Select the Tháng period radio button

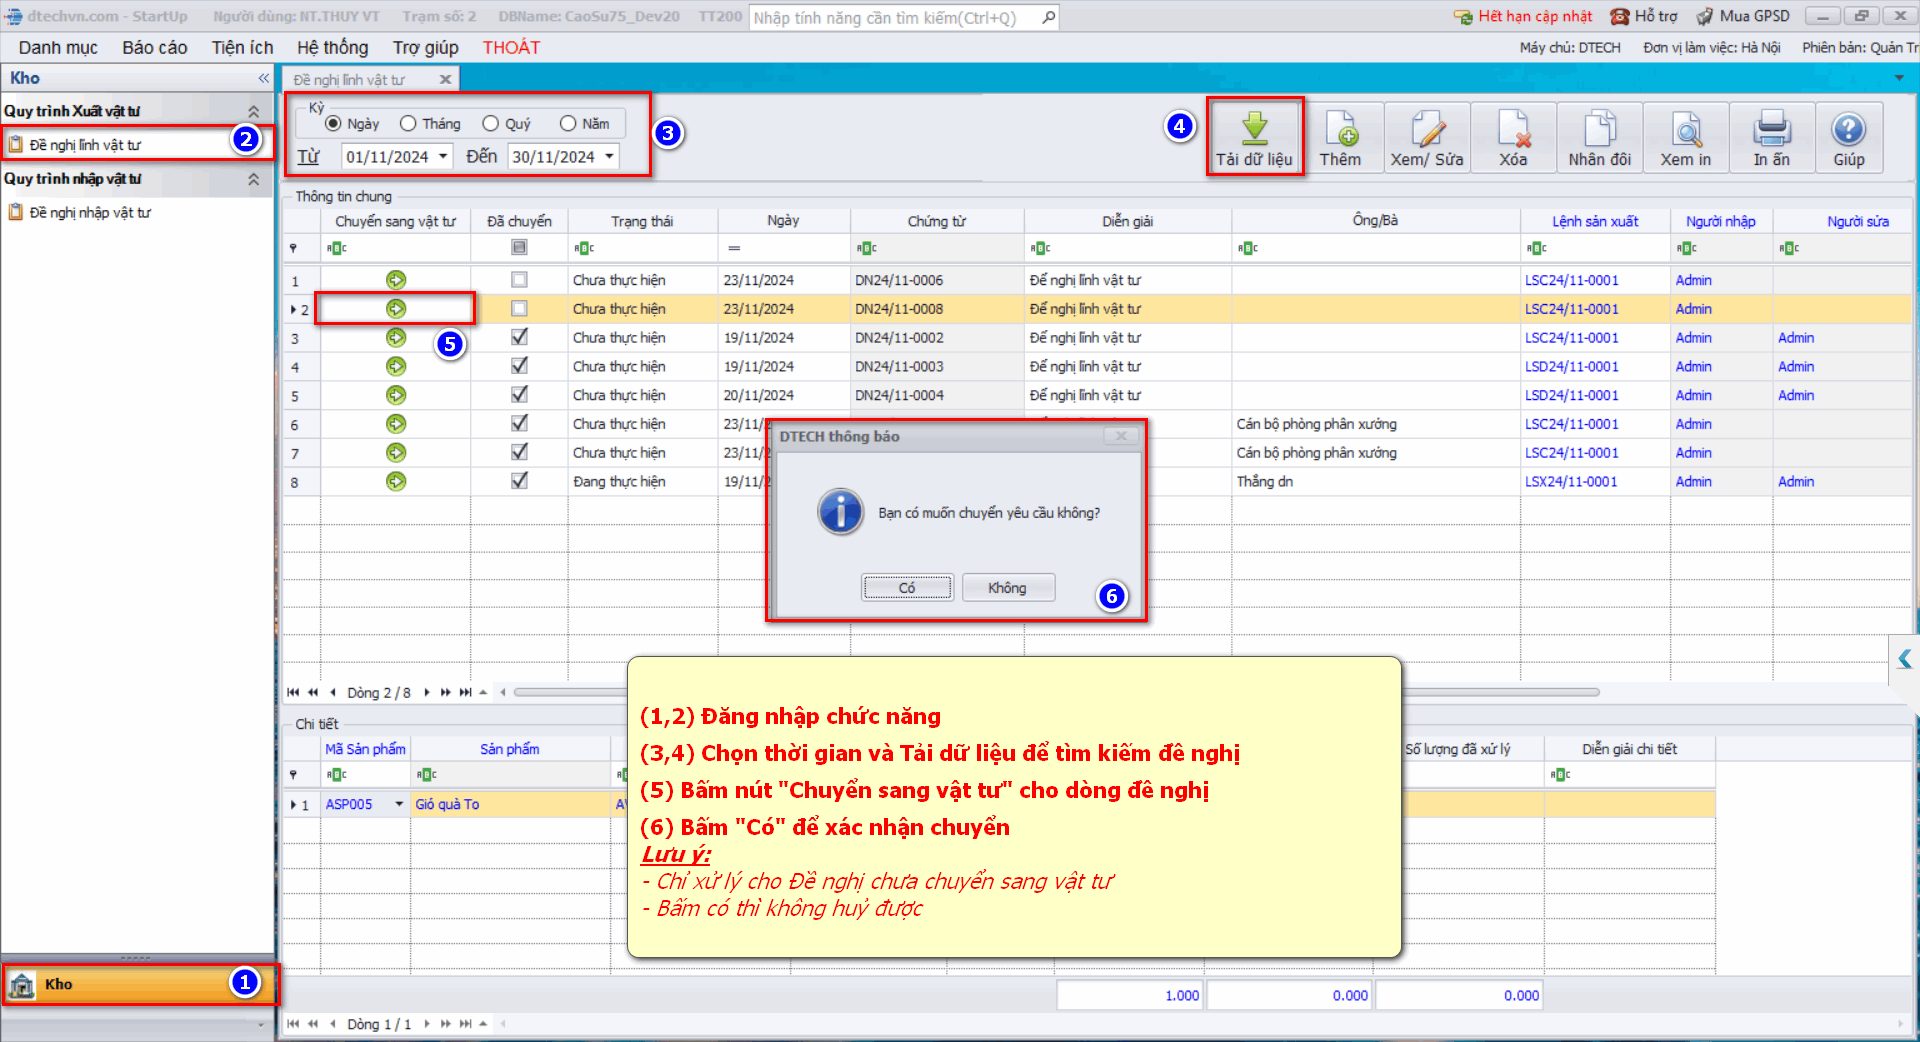click(408, 124)
